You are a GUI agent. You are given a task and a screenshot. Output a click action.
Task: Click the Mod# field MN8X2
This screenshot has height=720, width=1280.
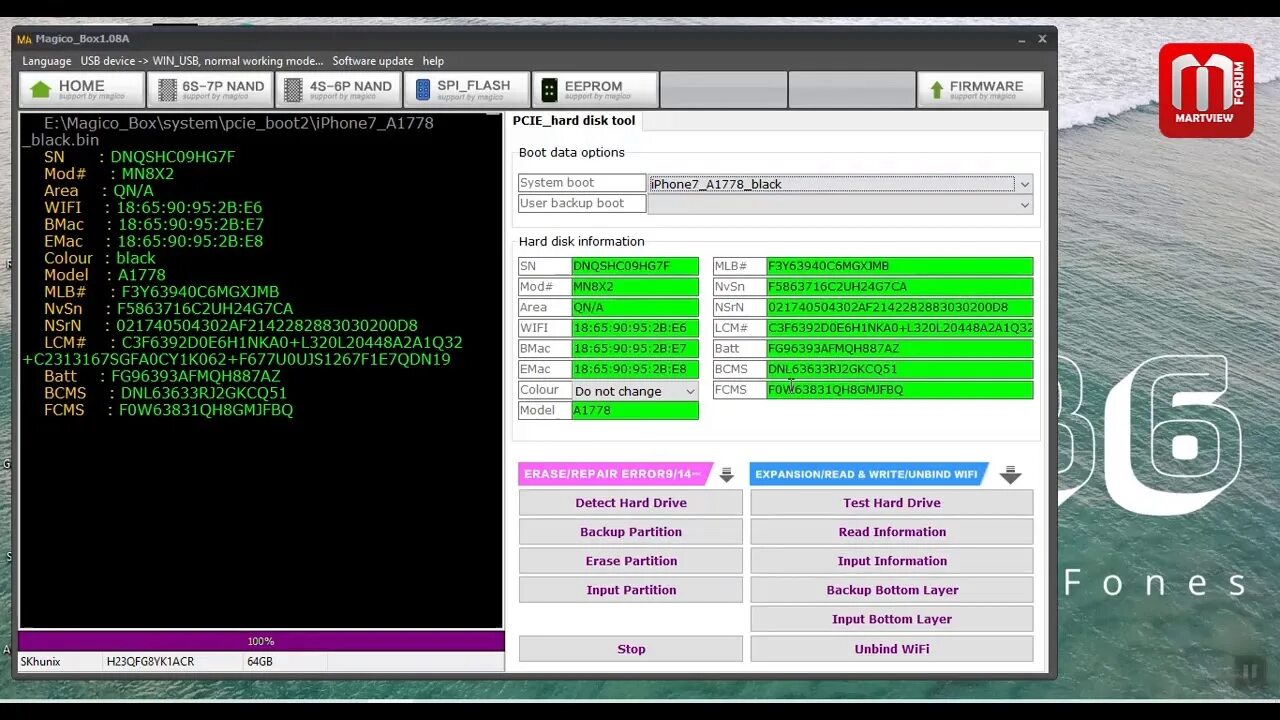coord(635,287)
